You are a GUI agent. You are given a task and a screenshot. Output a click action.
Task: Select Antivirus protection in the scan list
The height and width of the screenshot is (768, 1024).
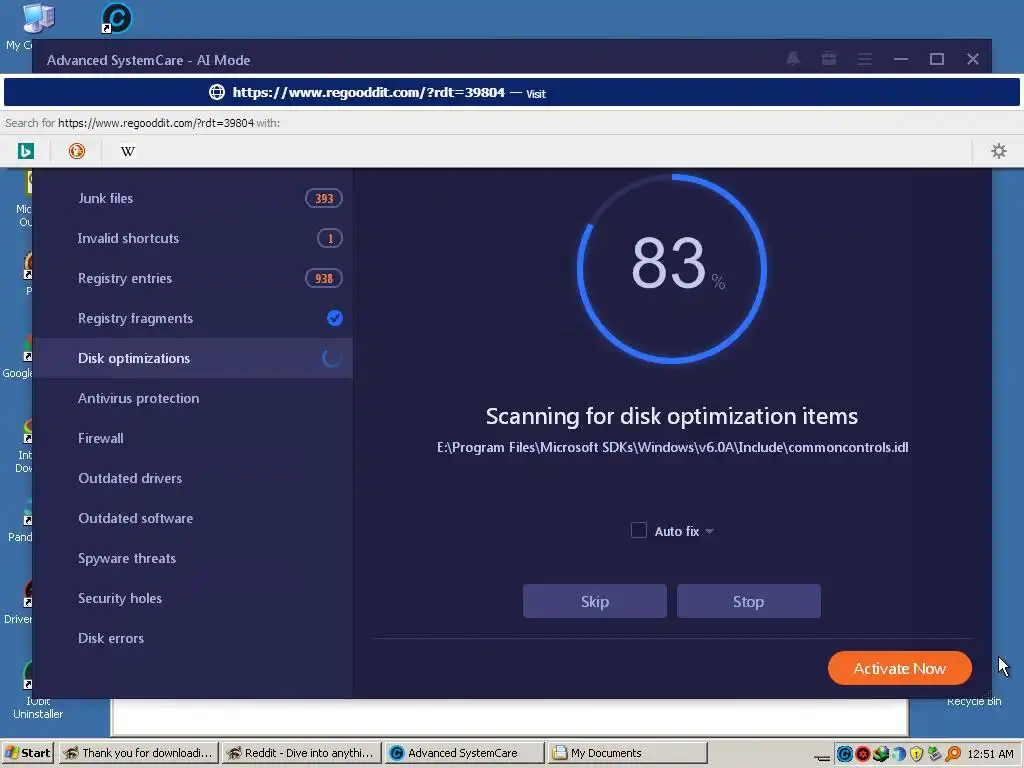(x=193, y=398)
